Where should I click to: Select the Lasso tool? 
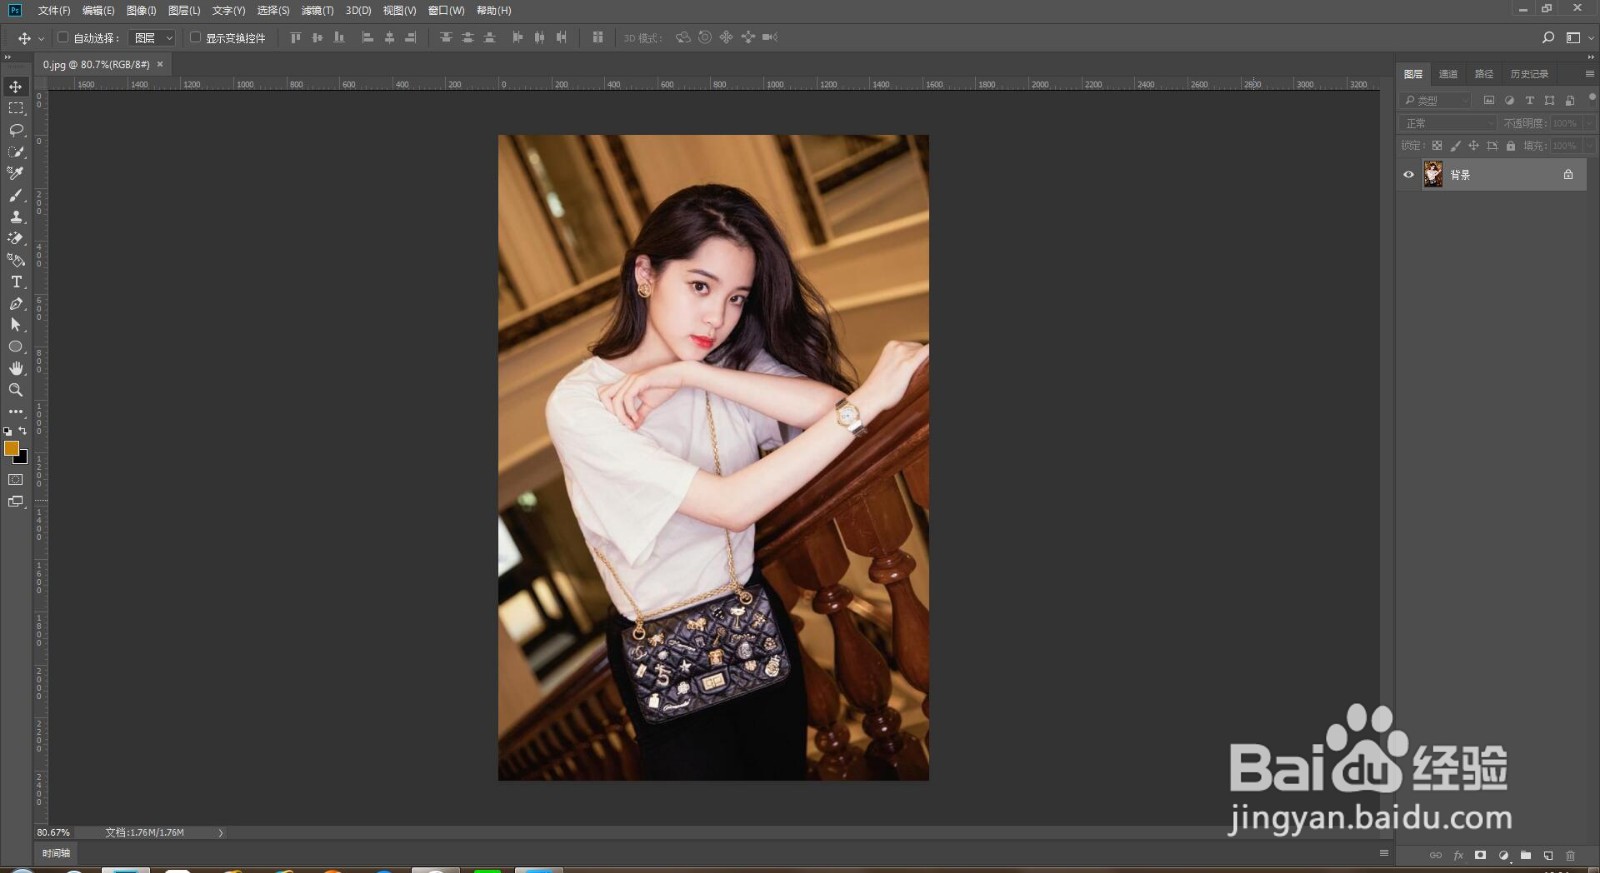coord(16,130)
